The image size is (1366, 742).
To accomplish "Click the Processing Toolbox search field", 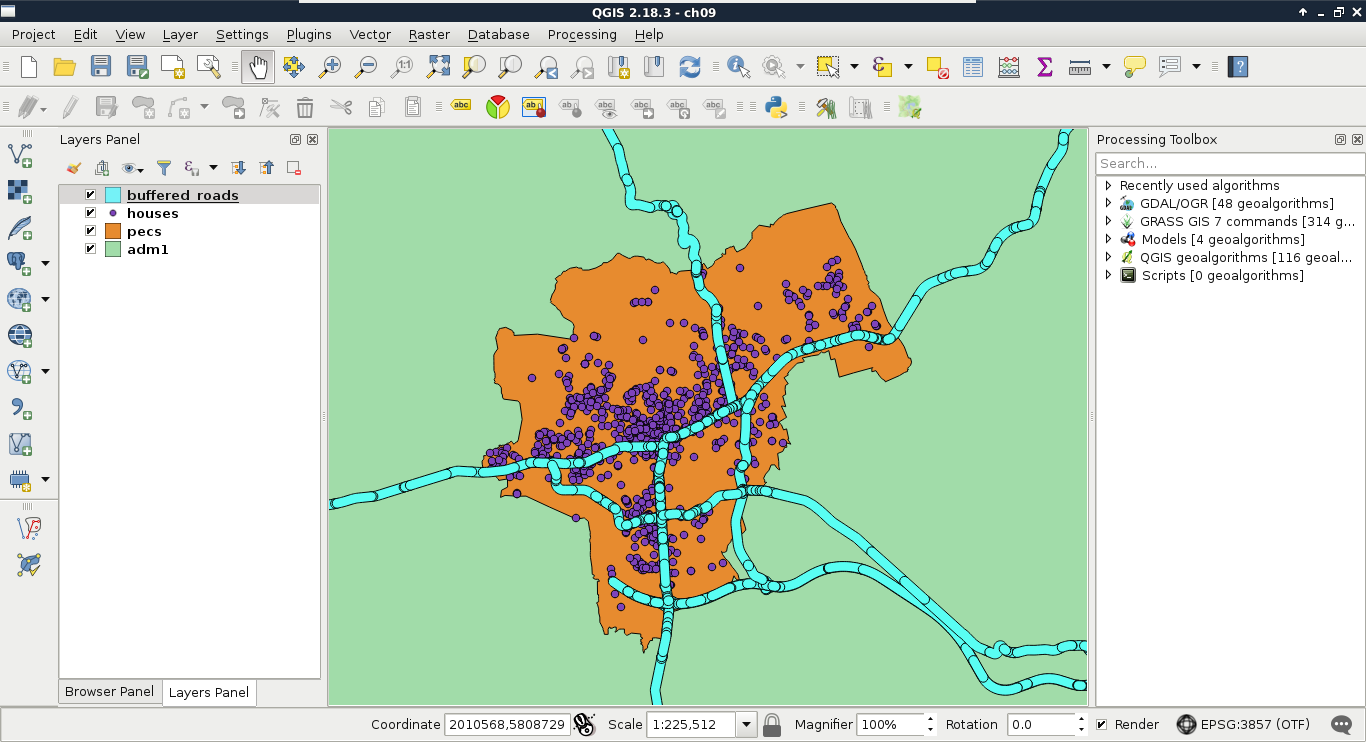I will click(1229, 163).
